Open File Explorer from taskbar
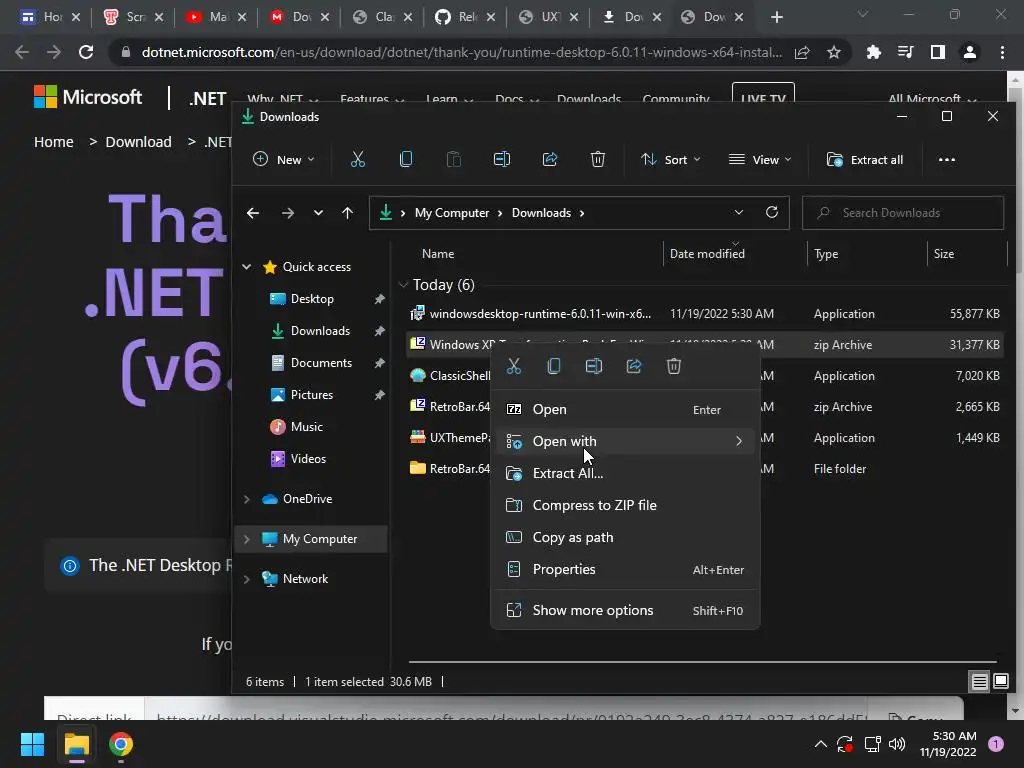This screenshot has height=768, width=1024. (x=76, y=744)
